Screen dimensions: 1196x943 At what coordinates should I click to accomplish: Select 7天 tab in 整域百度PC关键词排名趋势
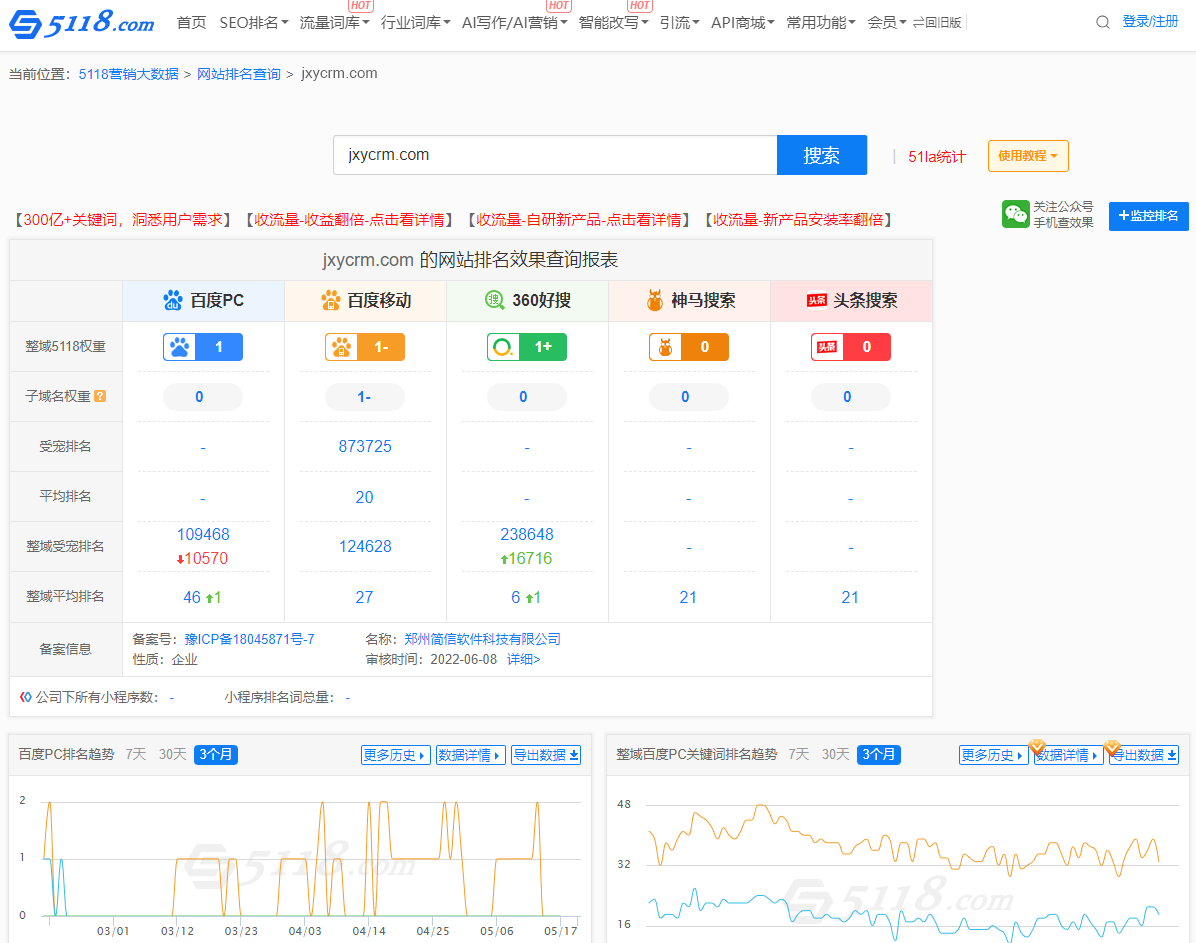(x=799, y=755)
